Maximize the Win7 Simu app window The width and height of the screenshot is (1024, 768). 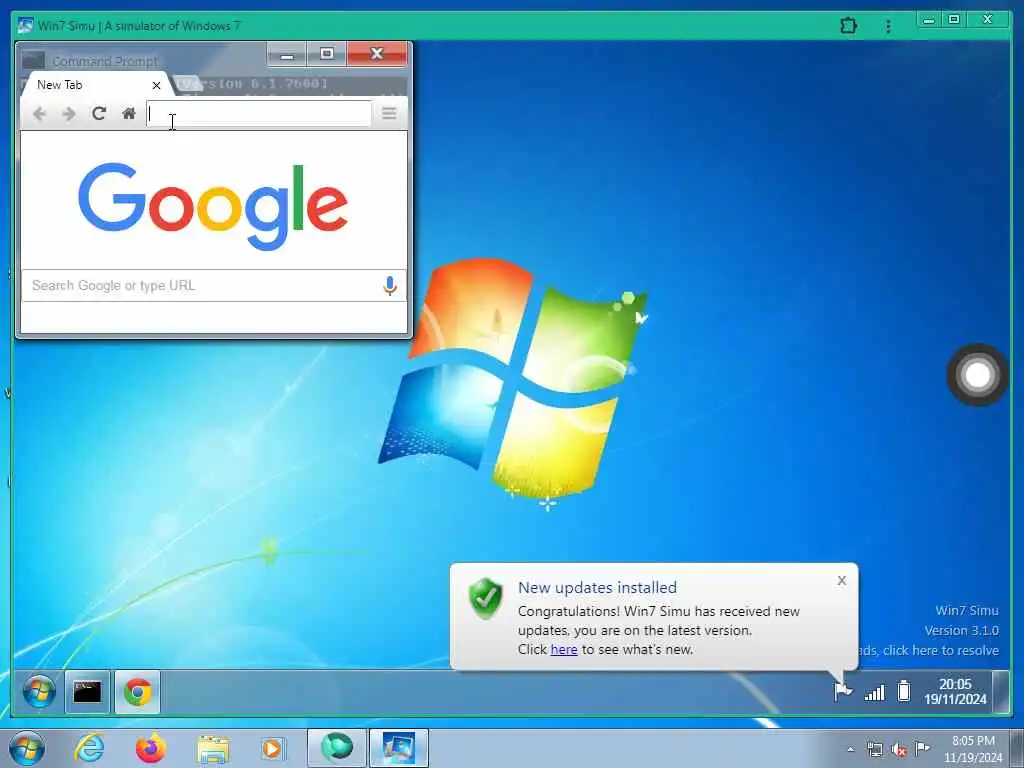pos(954,20)
